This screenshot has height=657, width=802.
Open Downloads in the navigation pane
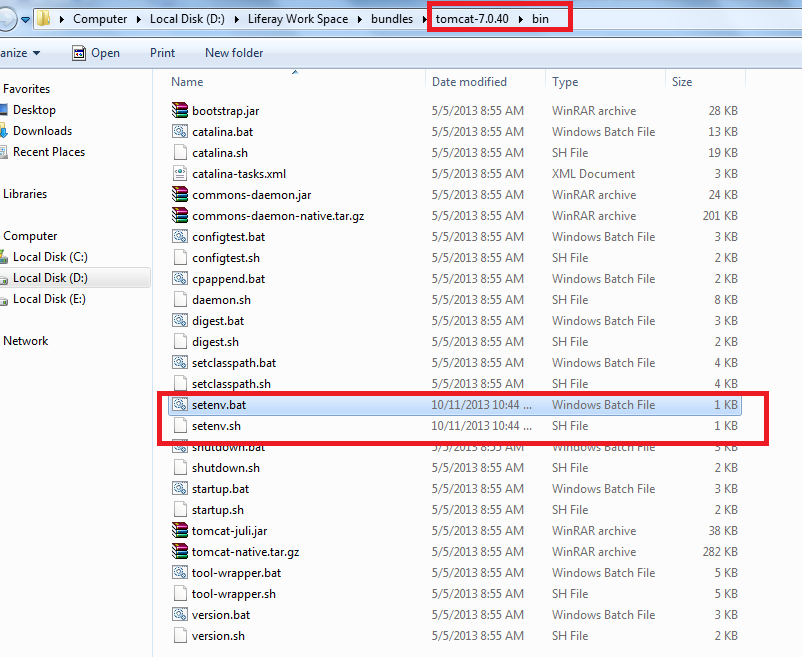42,131
